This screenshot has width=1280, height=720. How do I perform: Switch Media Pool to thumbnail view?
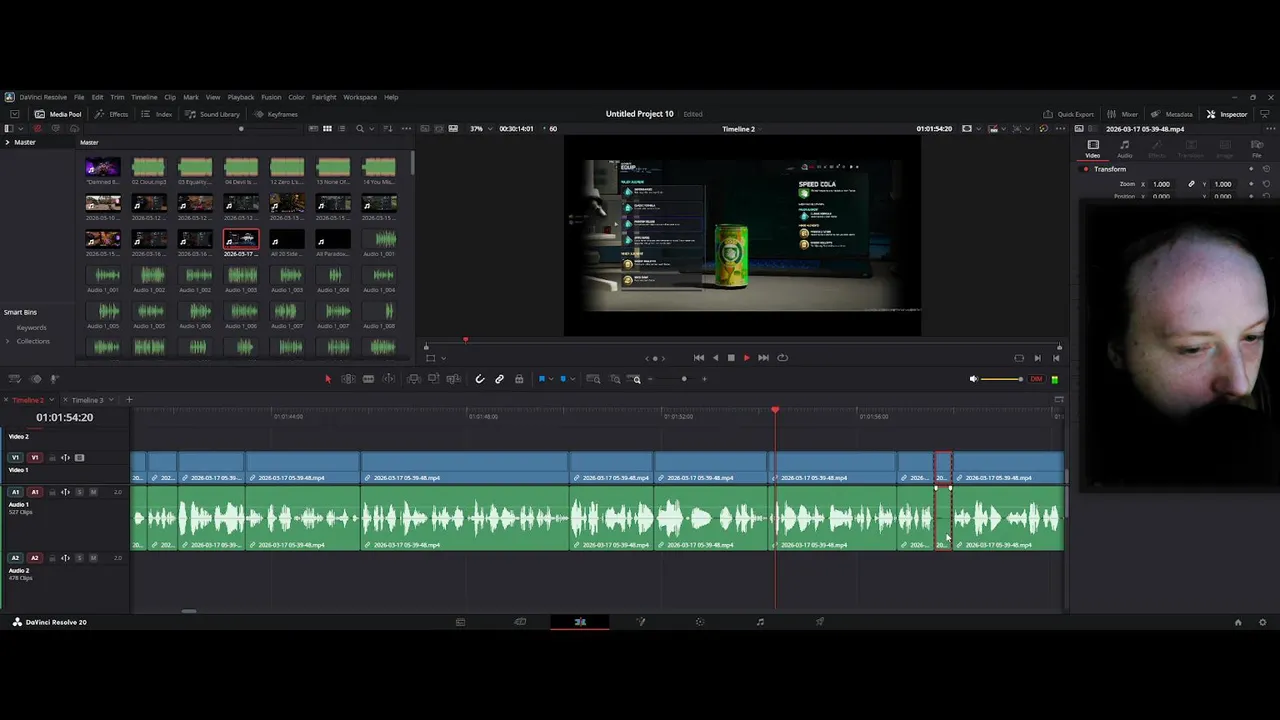[x=327, y=129]
